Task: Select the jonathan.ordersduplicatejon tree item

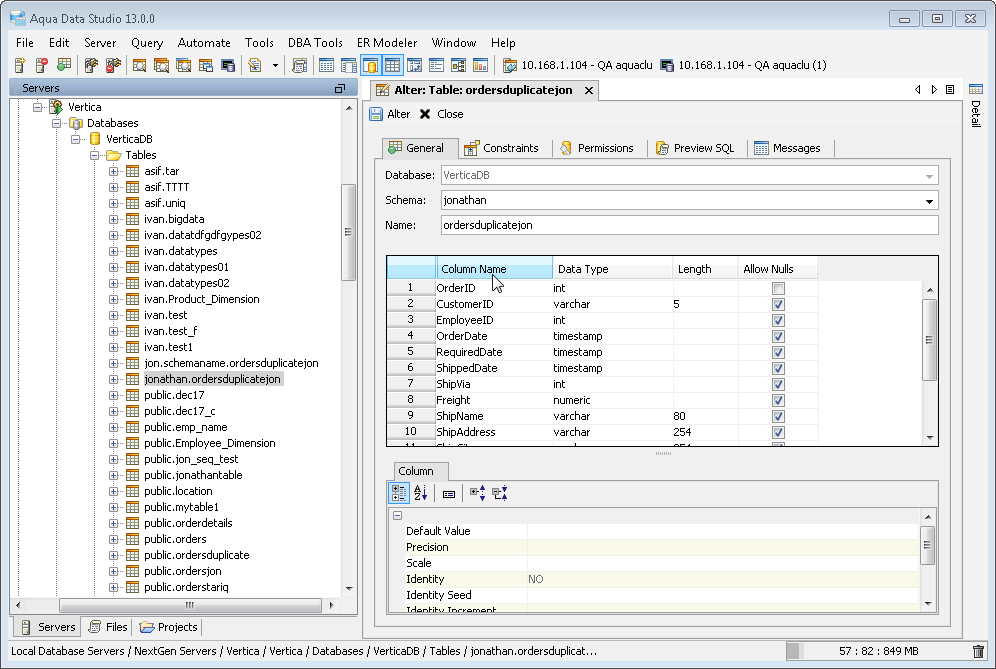Action: pyautogui.click(x=212, y=379)
